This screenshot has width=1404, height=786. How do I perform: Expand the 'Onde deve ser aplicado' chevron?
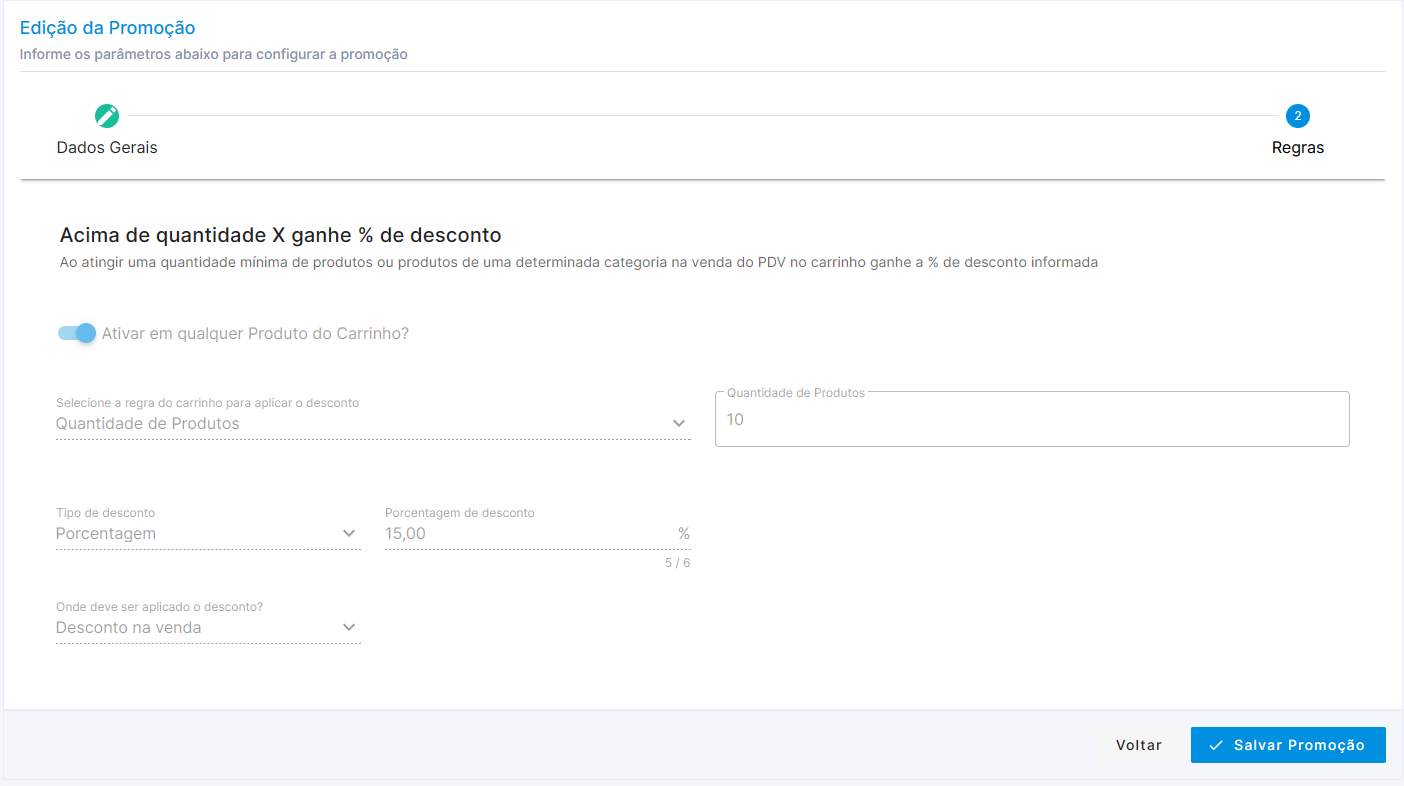tap(349, 627)
